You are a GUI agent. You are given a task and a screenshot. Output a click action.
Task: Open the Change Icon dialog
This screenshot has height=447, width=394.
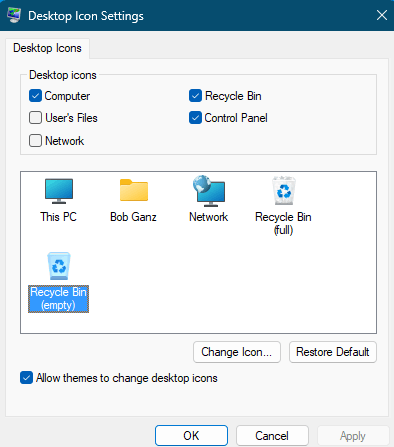[x=237, y=352]
